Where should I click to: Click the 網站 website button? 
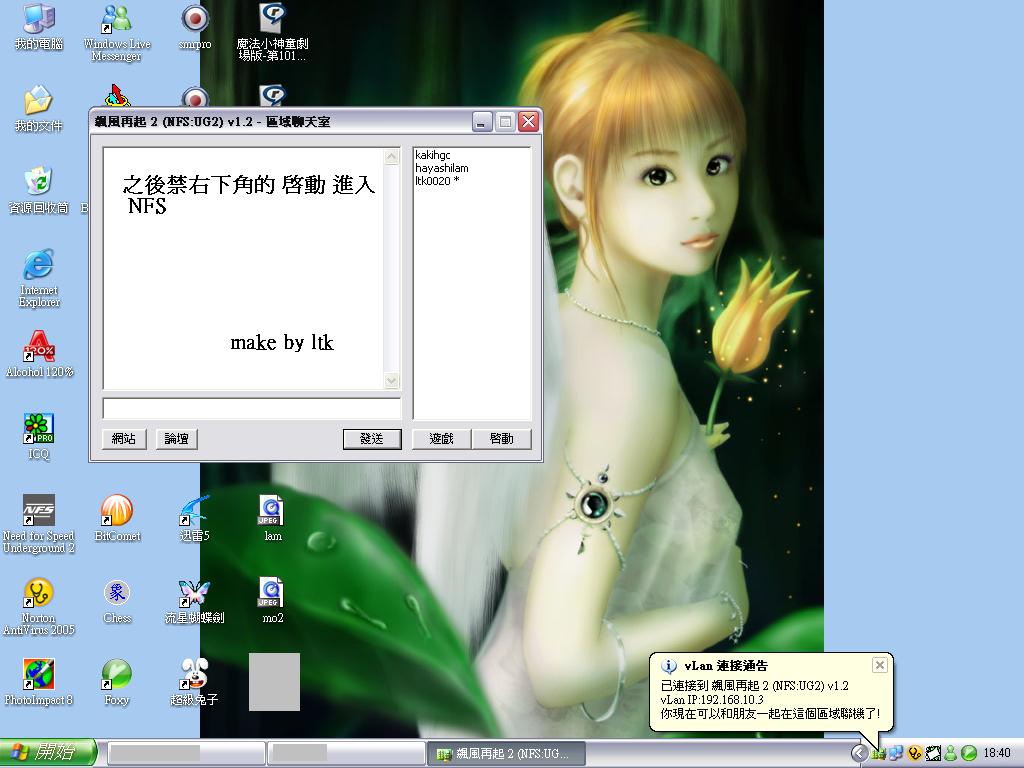pos(124,439)
